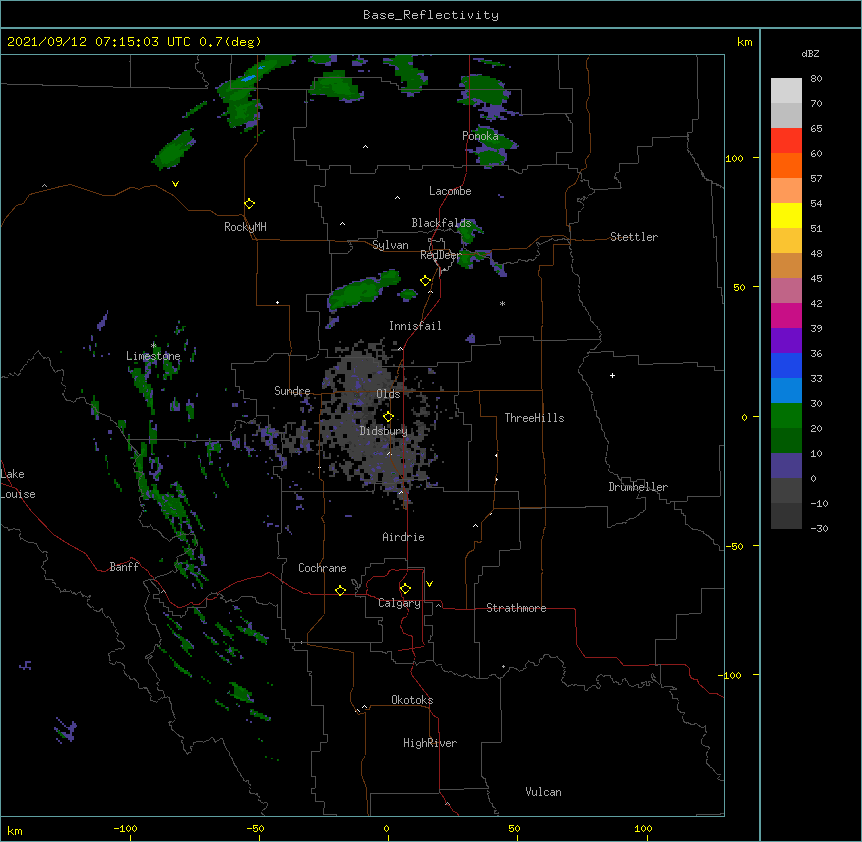This screenshot has height=842, width=862.
Task: Click the Banff label
Action: point(124,567)
